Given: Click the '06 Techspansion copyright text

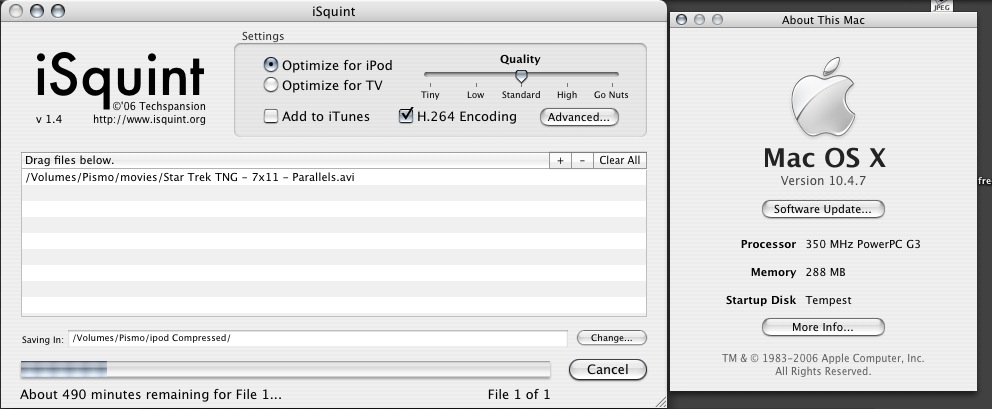Looking at the screenshot, I should 159,106.
